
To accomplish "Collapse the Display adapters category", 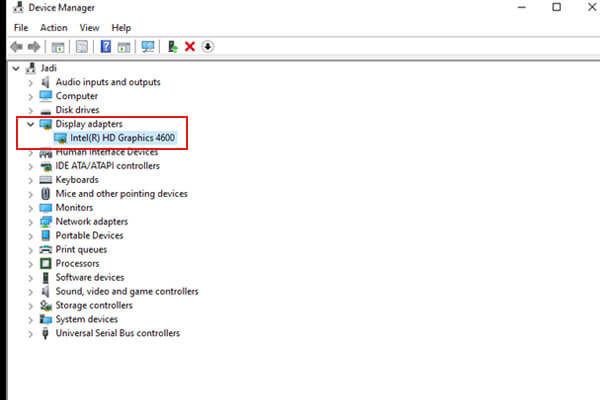I will click(30, 124).
